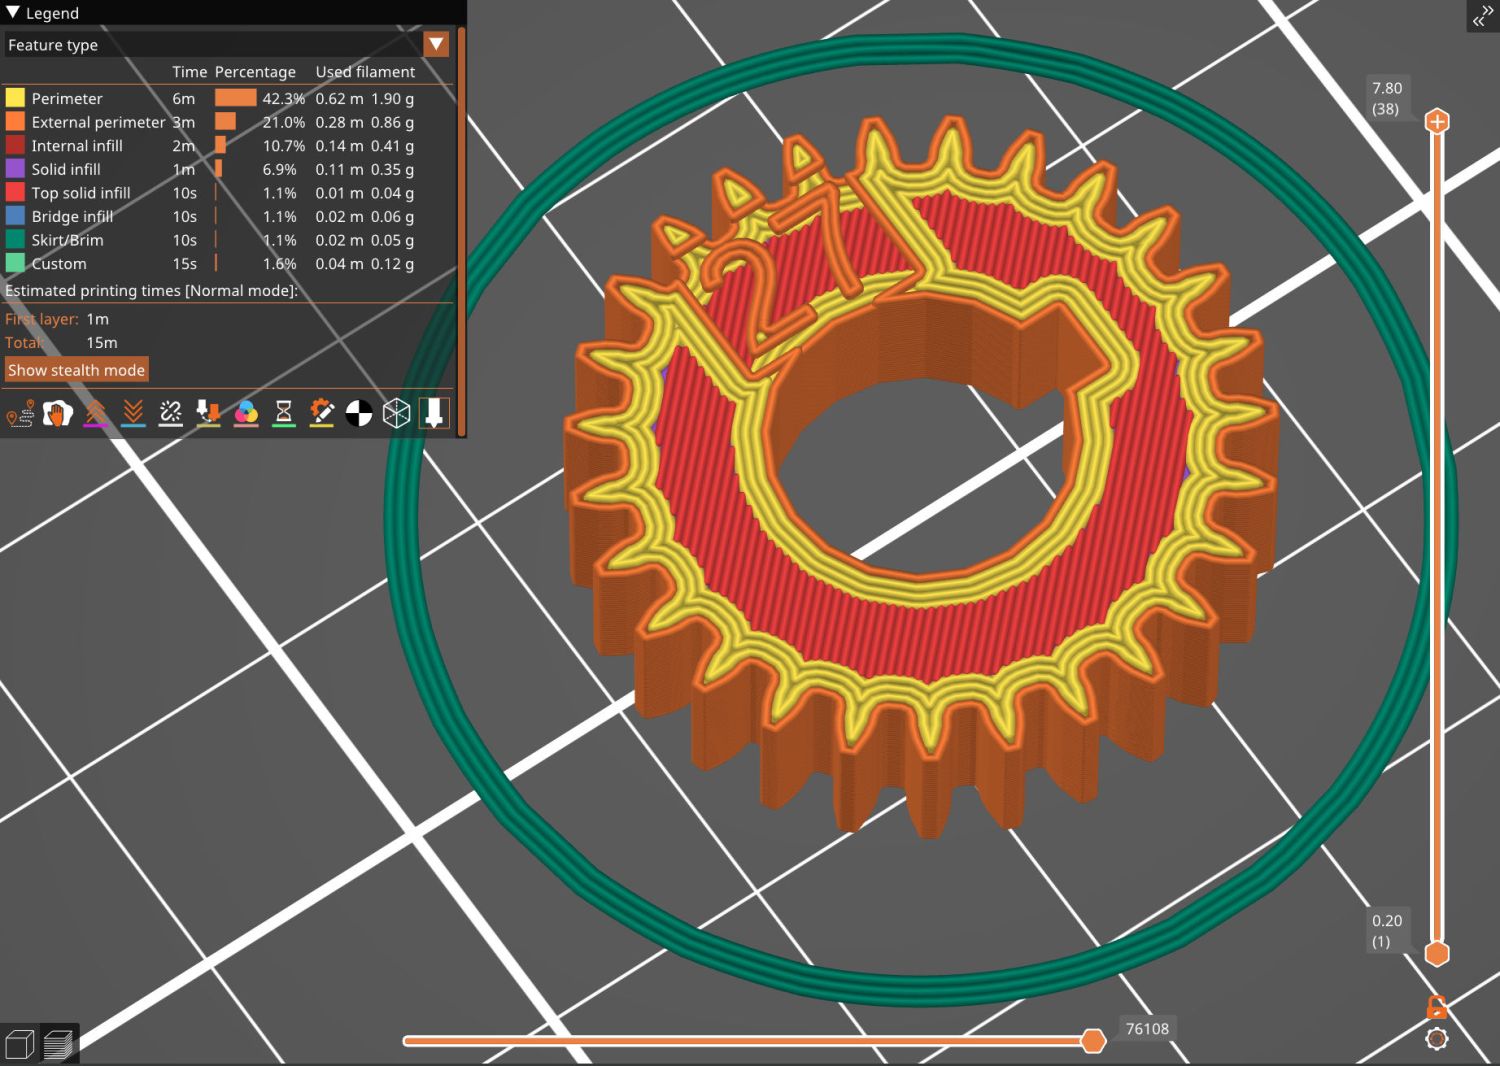Screen dimensions: 1500x1066
Task: Toggle the center of mass indicator
Action: coord(359,412)
